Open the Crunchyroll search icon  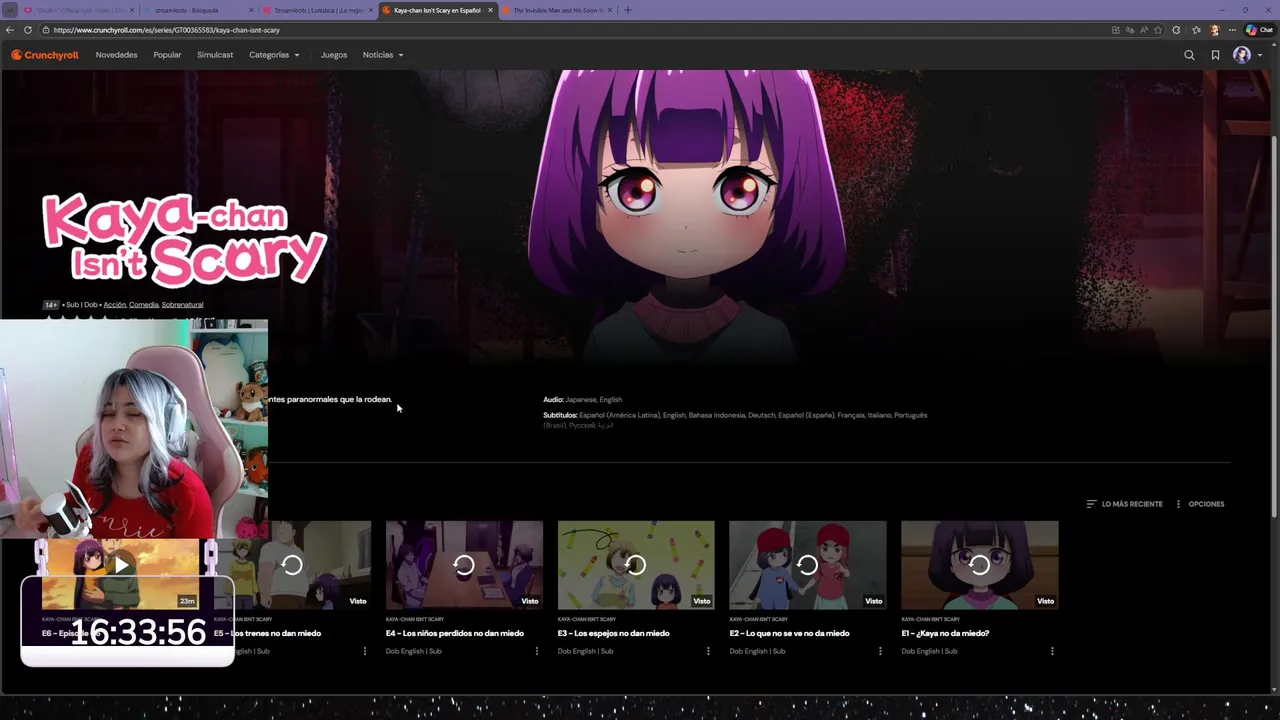[x=1189, y=55]
